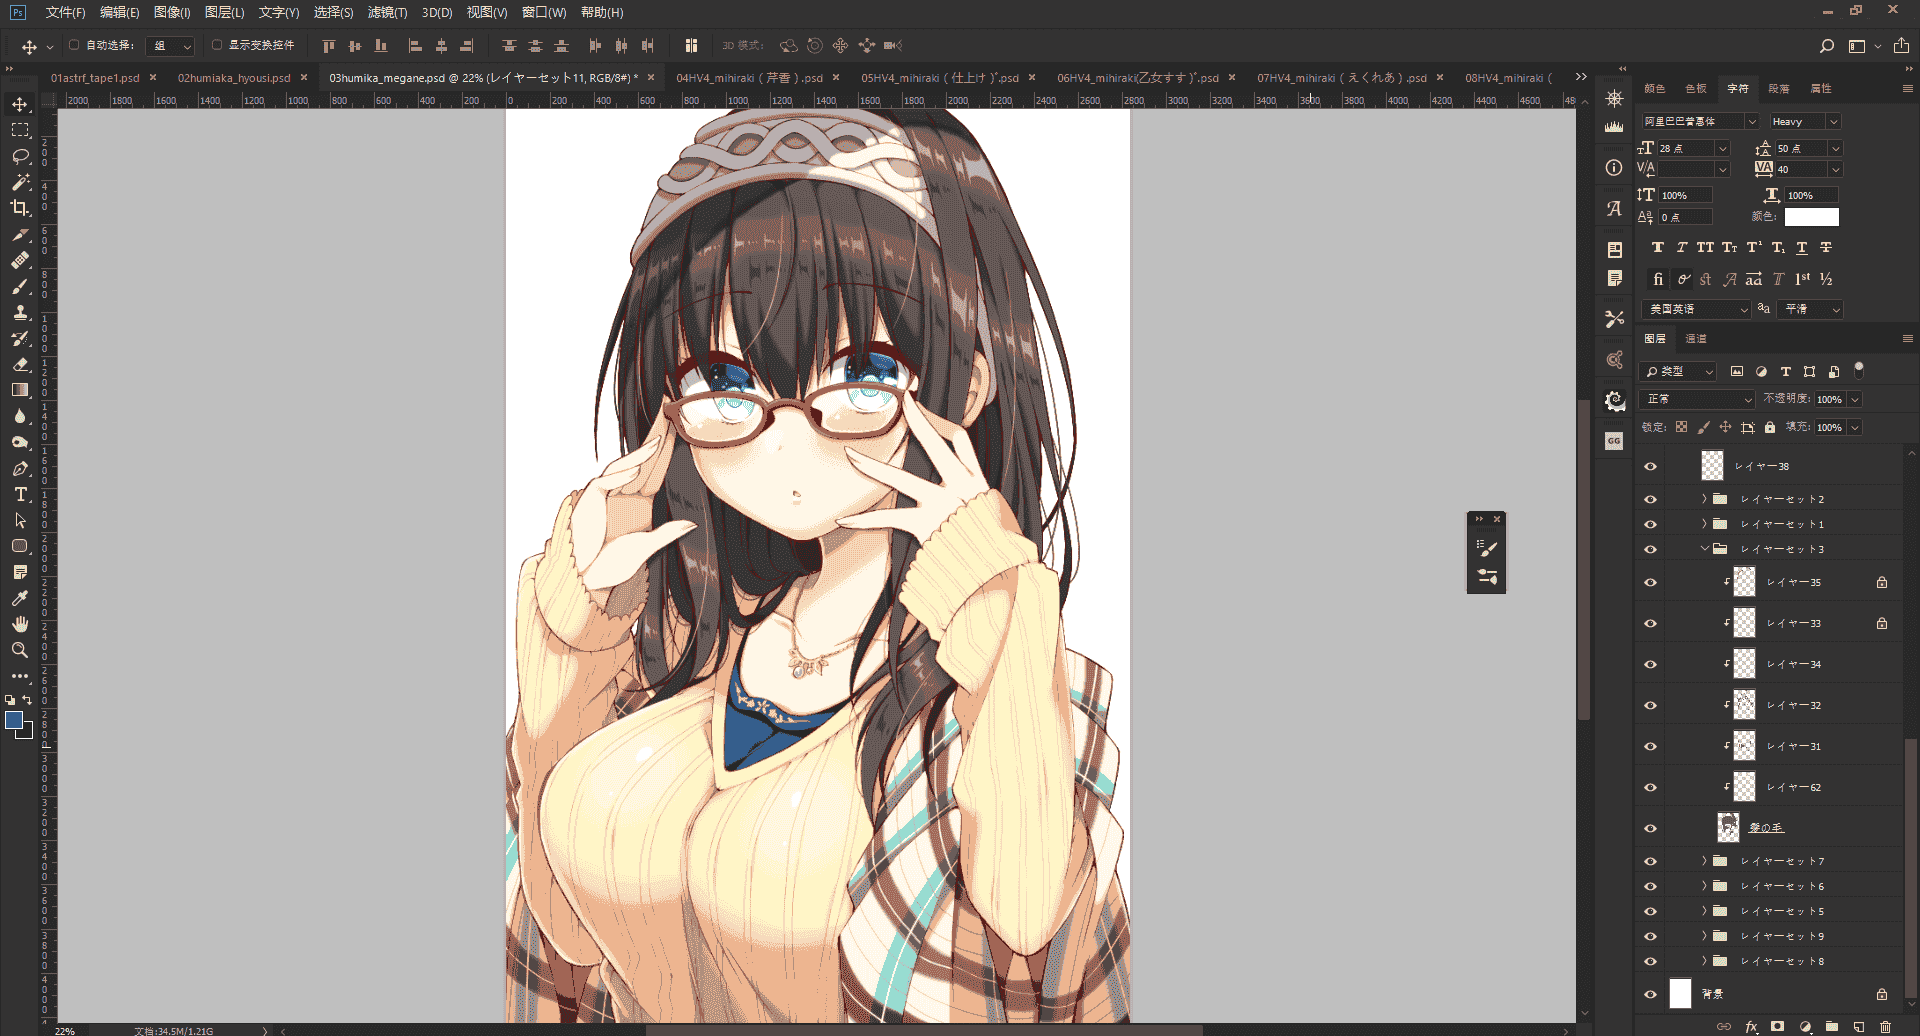1920x1036 pixels.
Task: Click the white text color swatch
Action: click(1812, 217)
